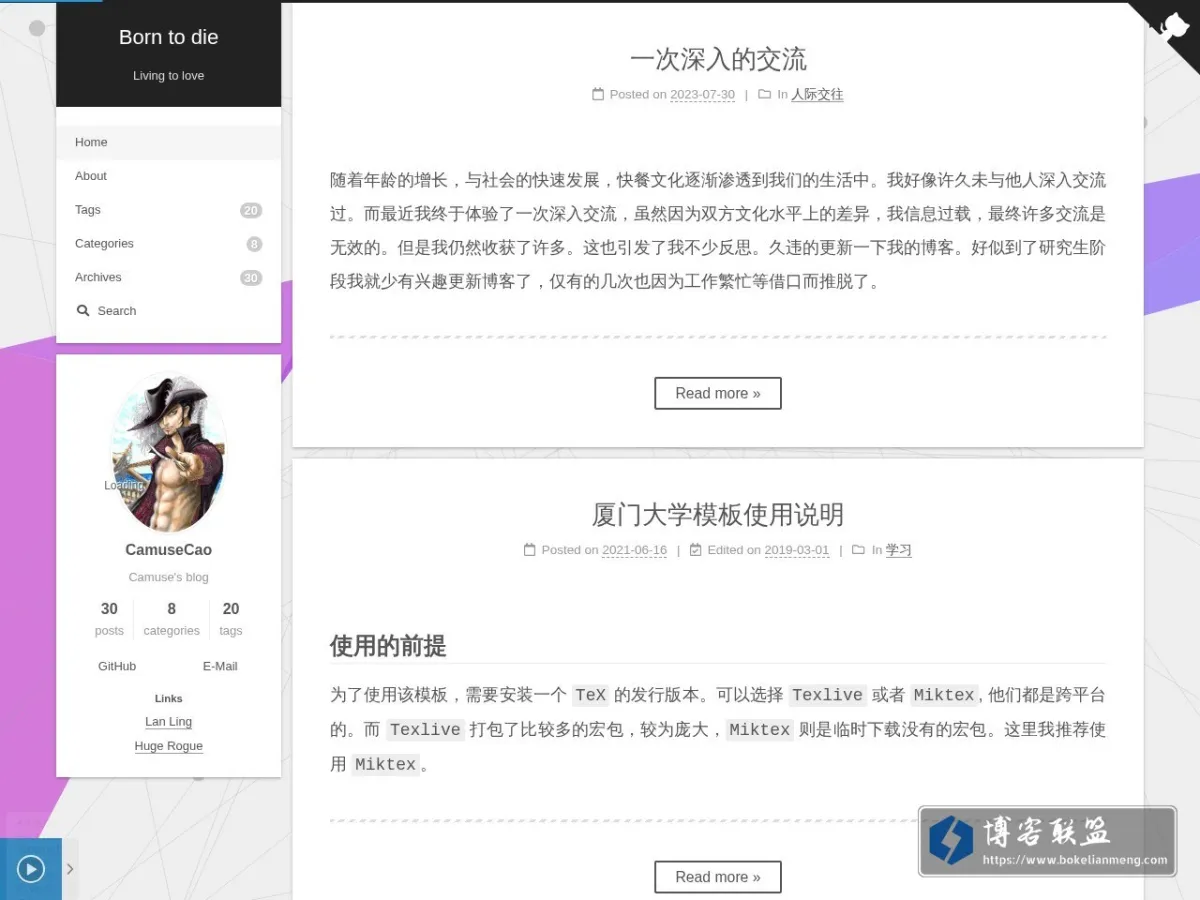Click the CamuseCao author name
Image resolution: width=1200 pixels, height=900 pixels.
coord(168,550)
